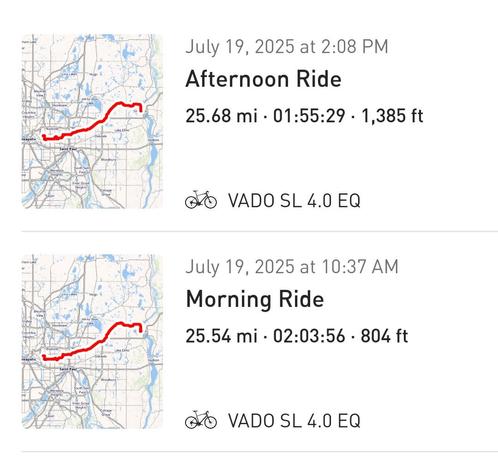498x462 pixels.
Task: Open the Afternoon Ride activity title
Action: pyautogui.click(x=263, y=79)
